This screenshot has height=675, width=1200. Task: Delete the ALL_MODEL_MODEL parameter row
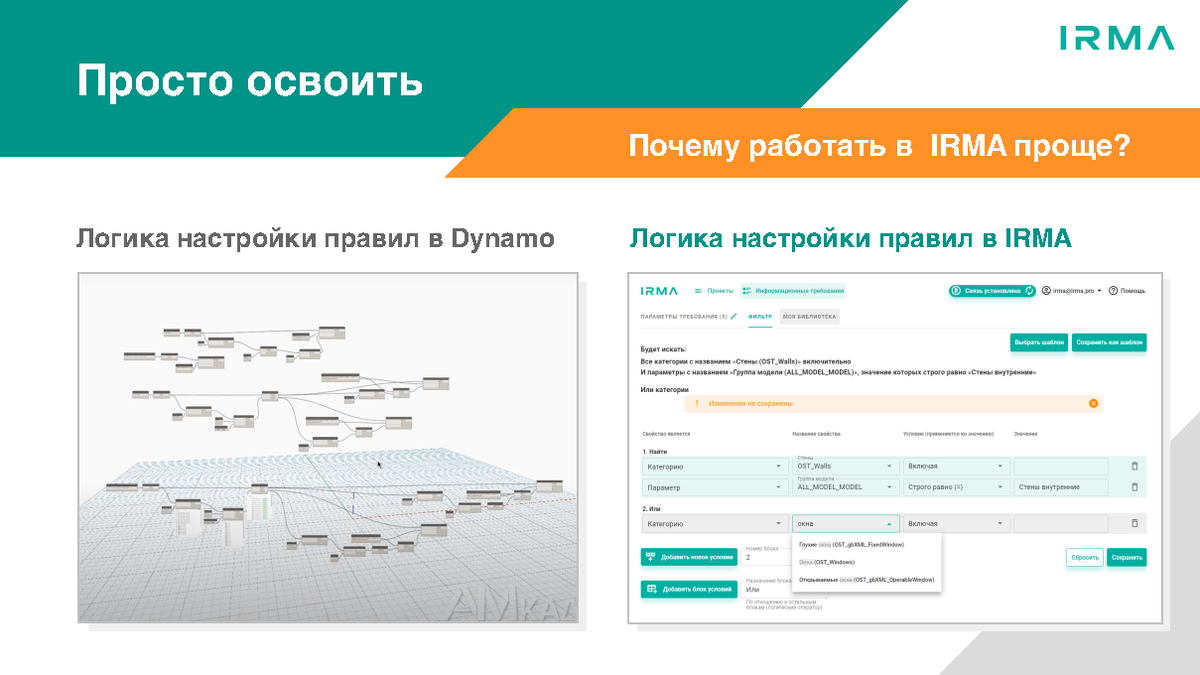coord(1134,487)
